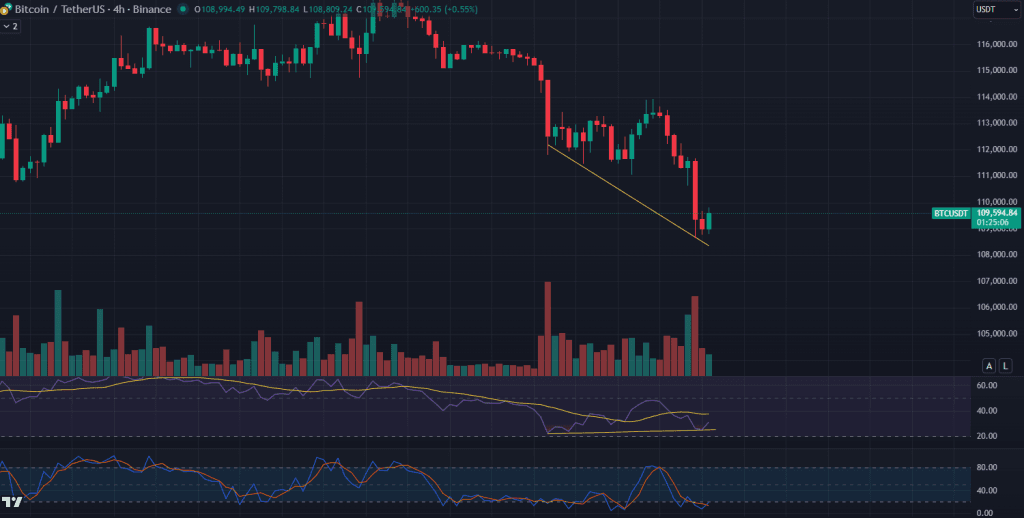
Task: Click the BTCUSDT price label tag
Action: tap(951, 213)
